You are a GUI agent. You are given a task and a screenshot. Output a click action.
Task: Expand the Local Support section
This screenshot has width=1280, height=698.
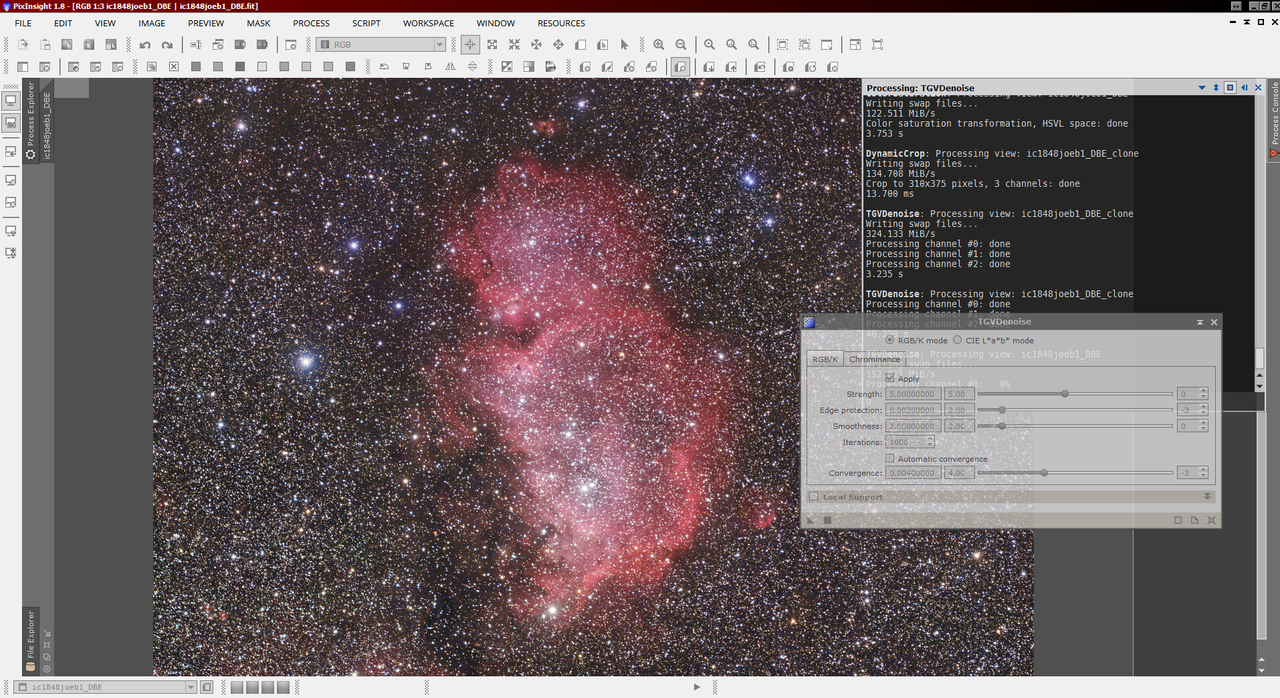[1207, 496]
